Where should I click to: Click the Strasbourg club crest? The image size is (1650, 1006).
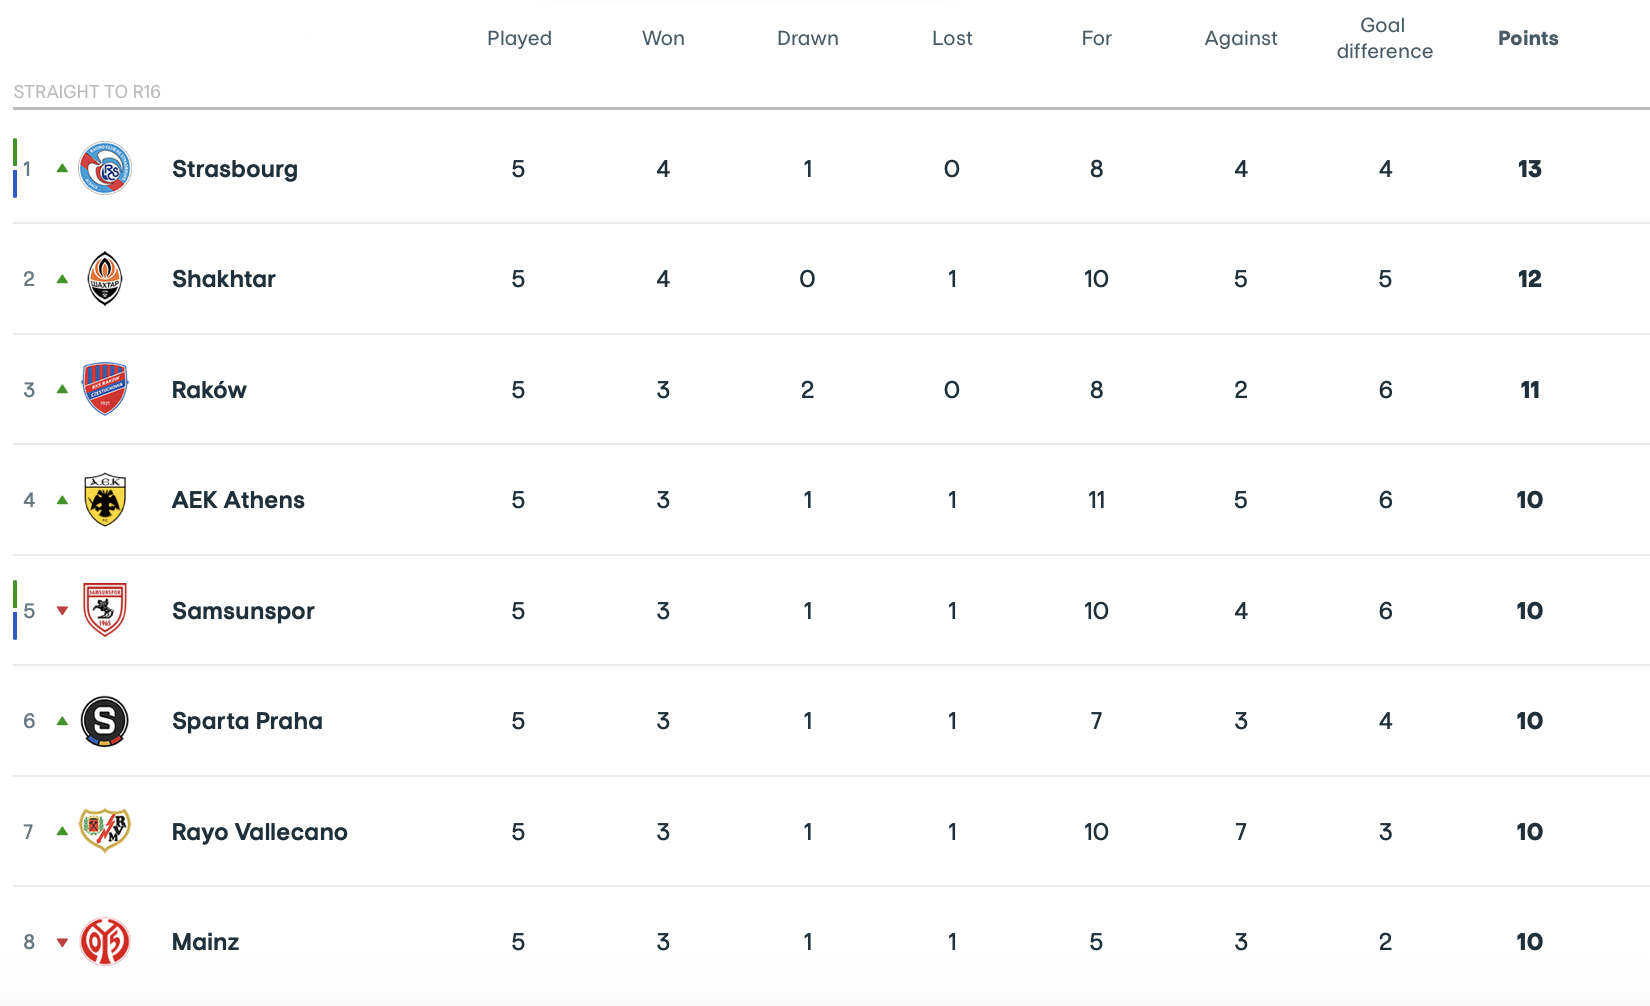(105, 169)
